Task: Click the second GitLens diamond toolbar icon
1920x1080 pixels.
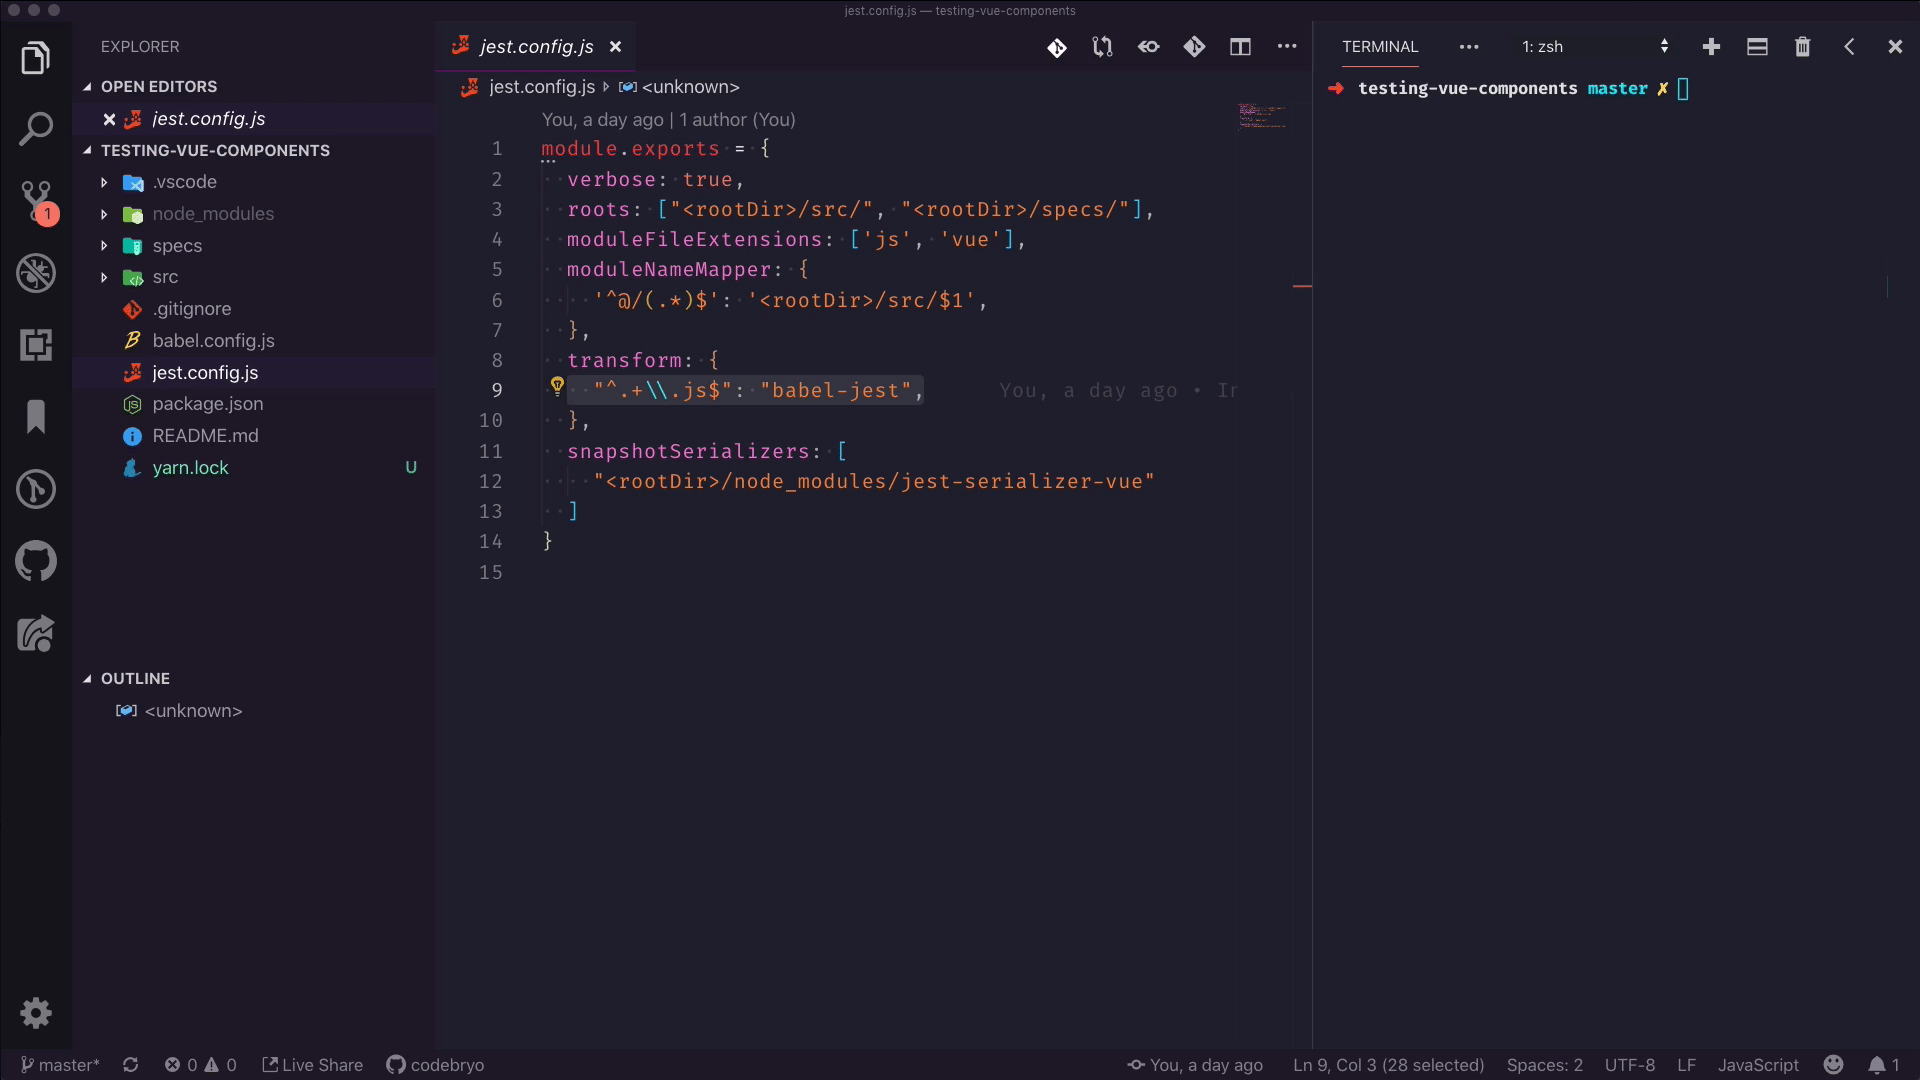Action: [x=1194, y=47]
